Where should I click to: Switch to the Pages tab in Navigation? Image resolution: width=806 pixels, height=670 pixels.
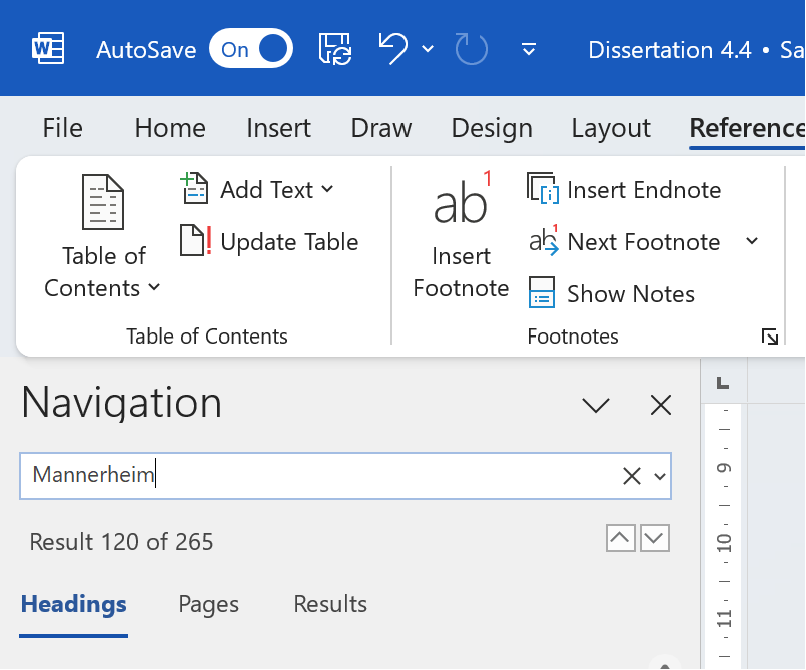(208, 605)
